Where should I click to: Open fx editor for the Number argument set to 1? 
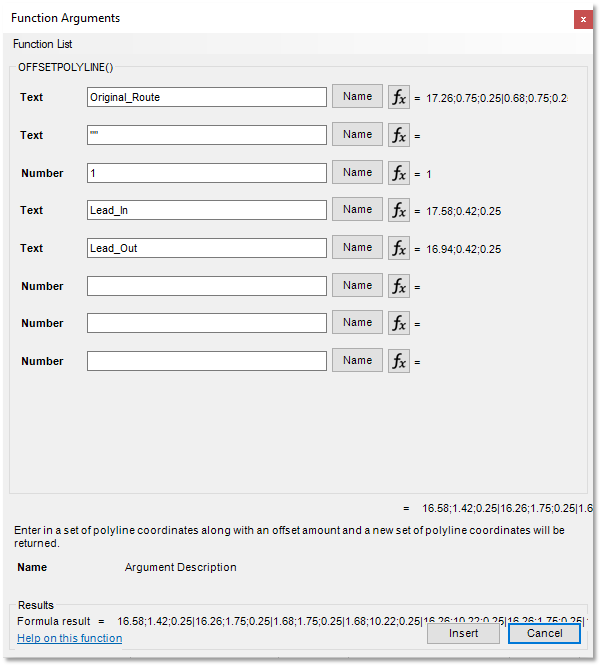click(x=399, y=173)
